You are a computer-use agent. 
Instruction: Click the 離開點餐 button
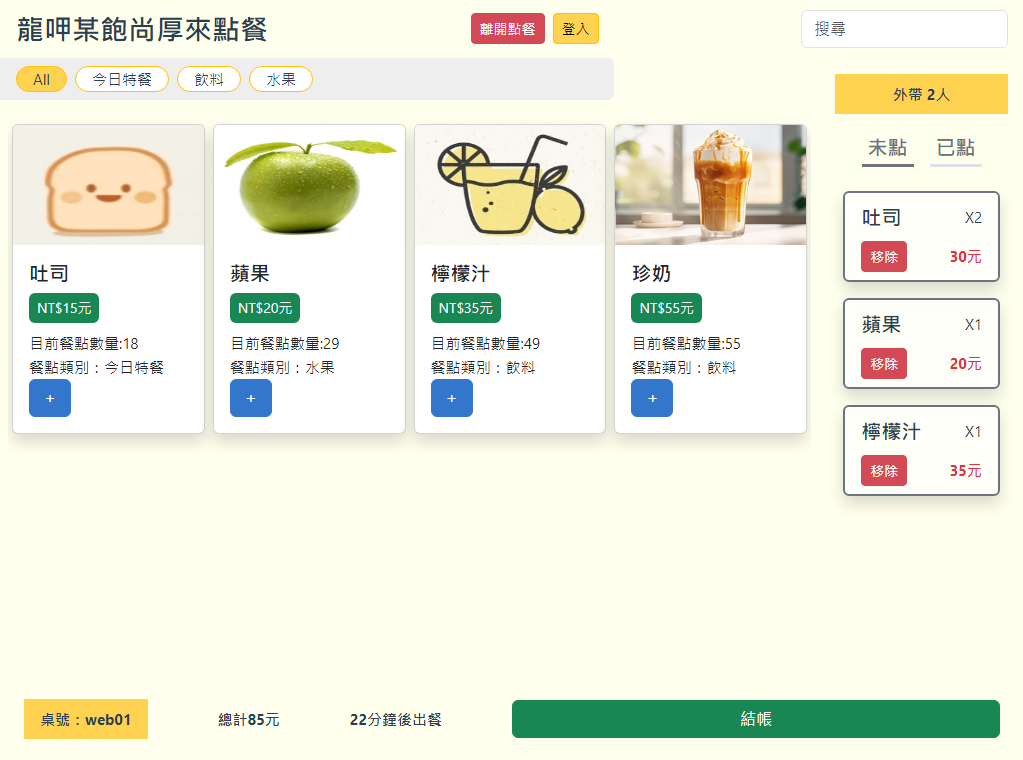(x=508, y=29)
